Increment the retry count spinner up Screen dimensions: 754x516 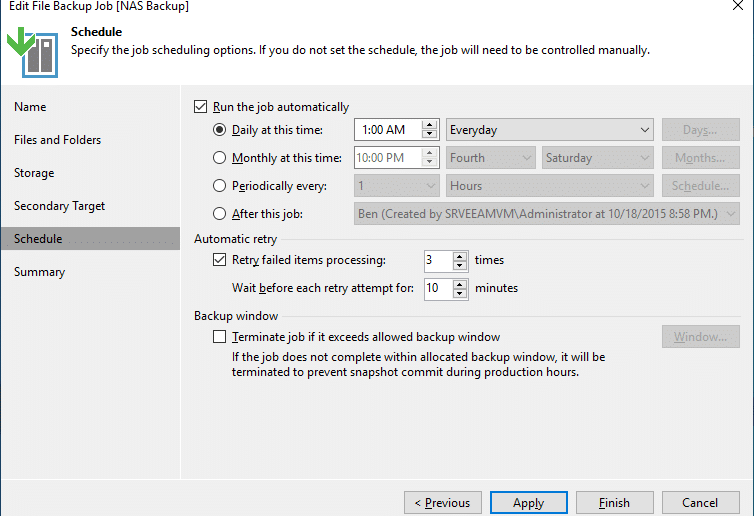tap(460, 255)
